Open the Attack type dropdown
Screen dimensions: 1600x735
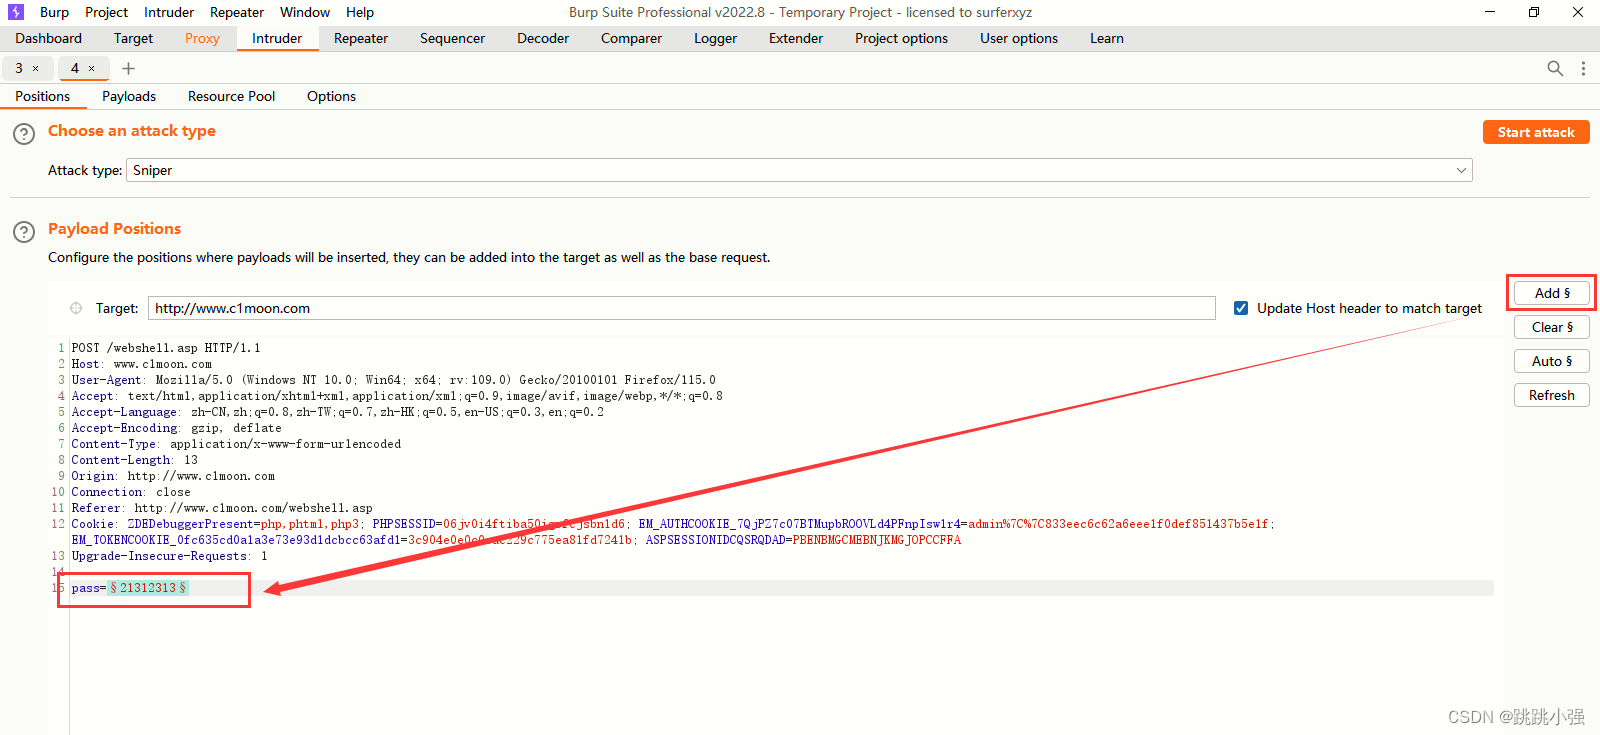pyautogui.click(x=799, y=170)
